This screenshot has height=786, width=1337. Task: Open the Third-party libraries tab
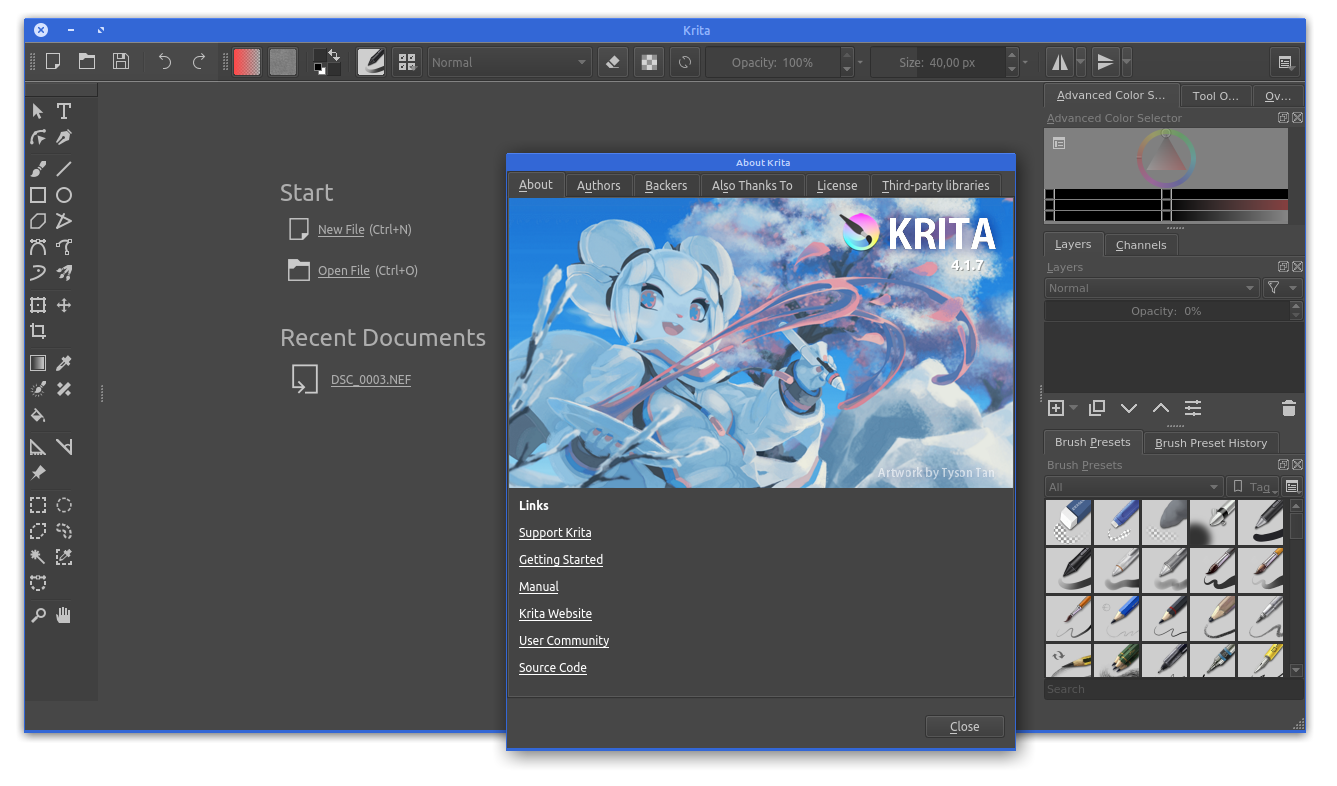936,185
